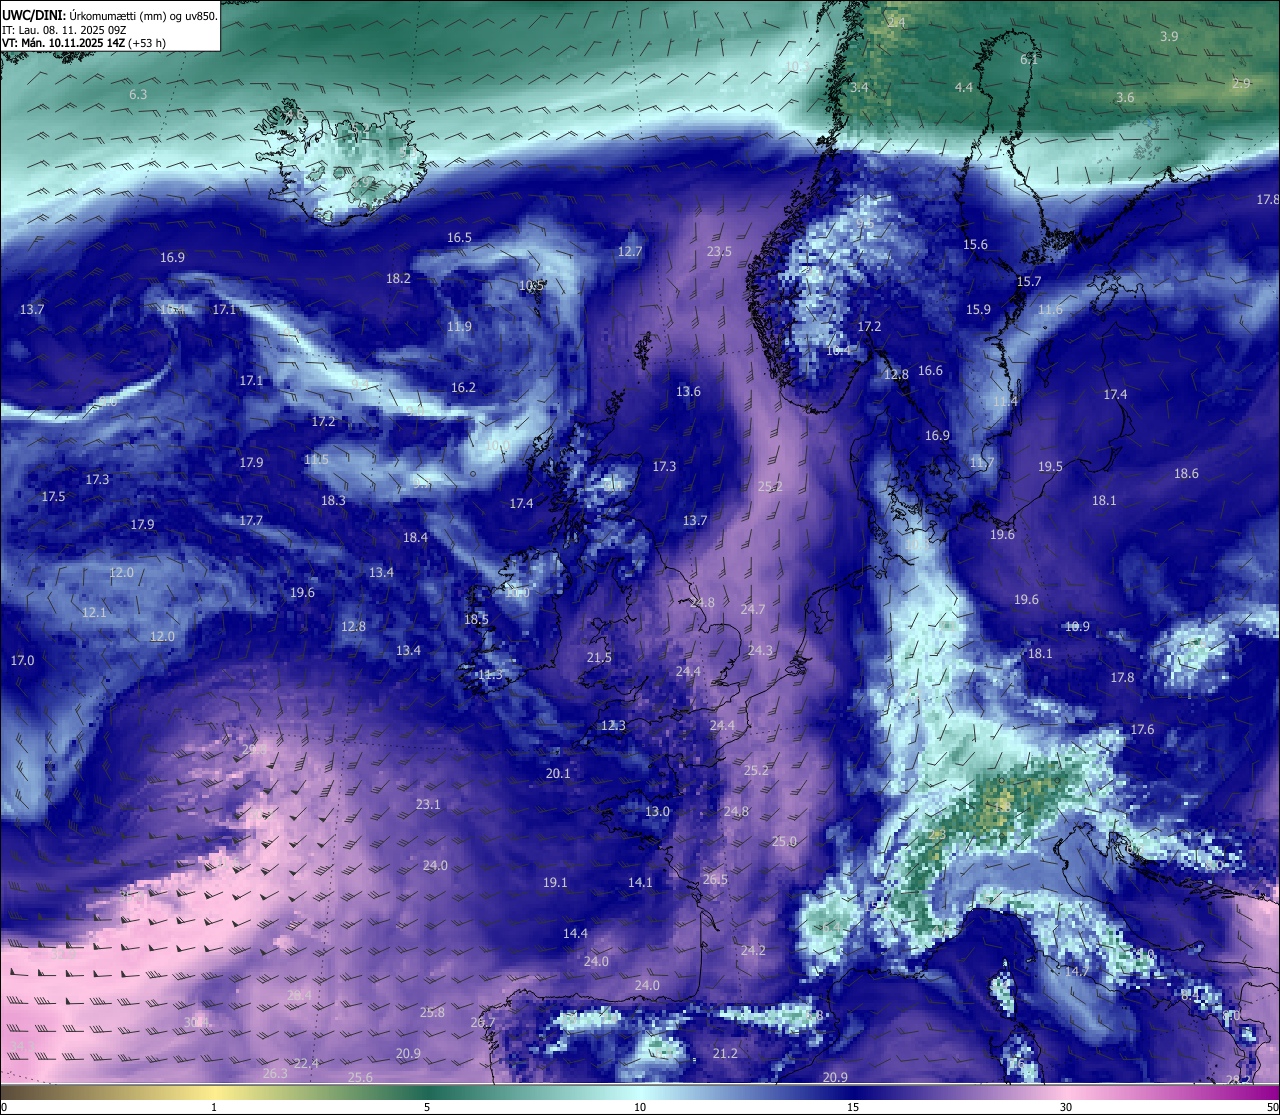Select the 12.3 map value
The height and width of the screenshot is (1115, 1280).
tap(613, 725)
